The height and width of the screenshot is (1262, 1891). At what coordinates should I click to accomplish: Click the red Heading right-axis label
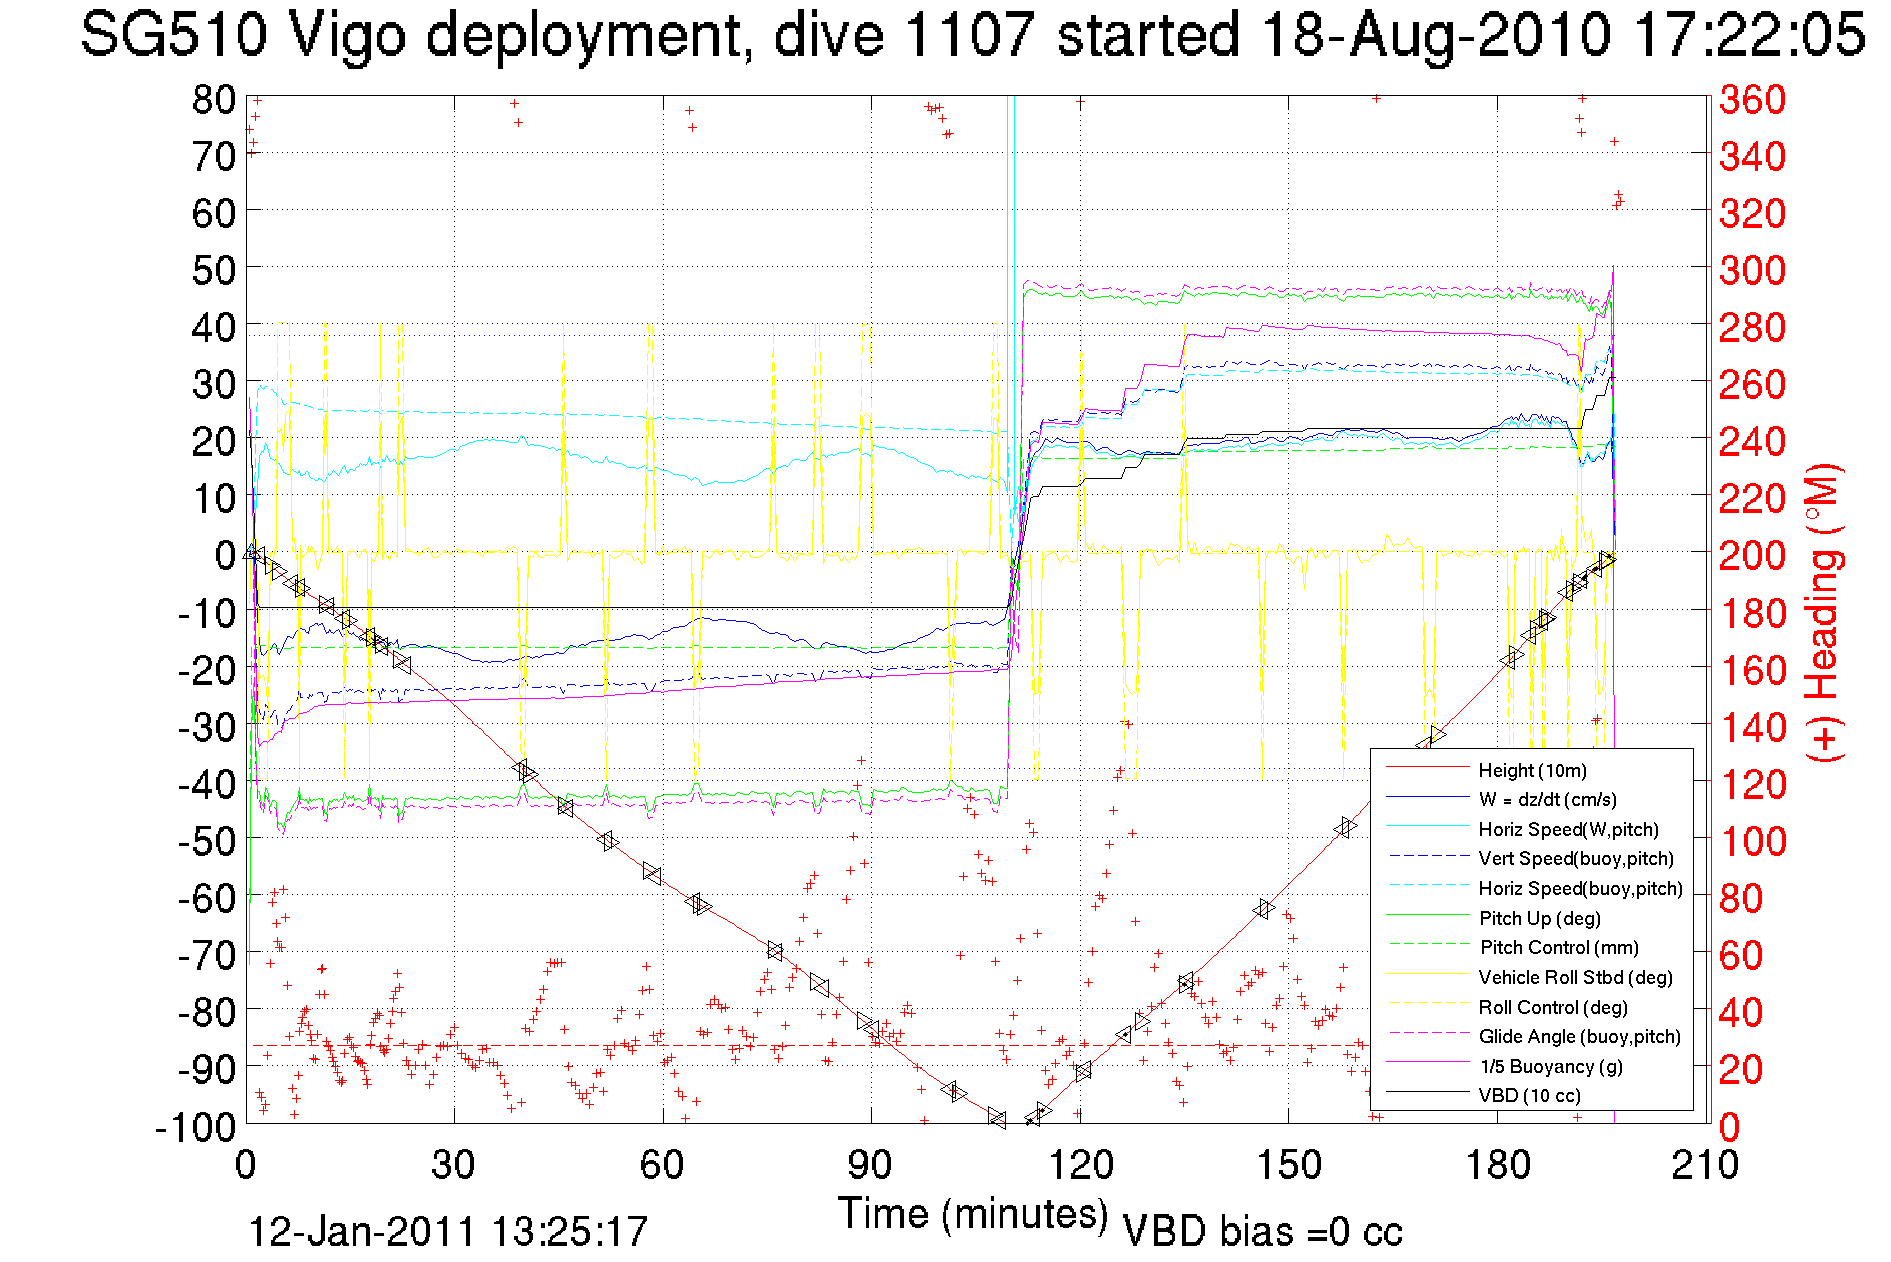(1823, 612)
